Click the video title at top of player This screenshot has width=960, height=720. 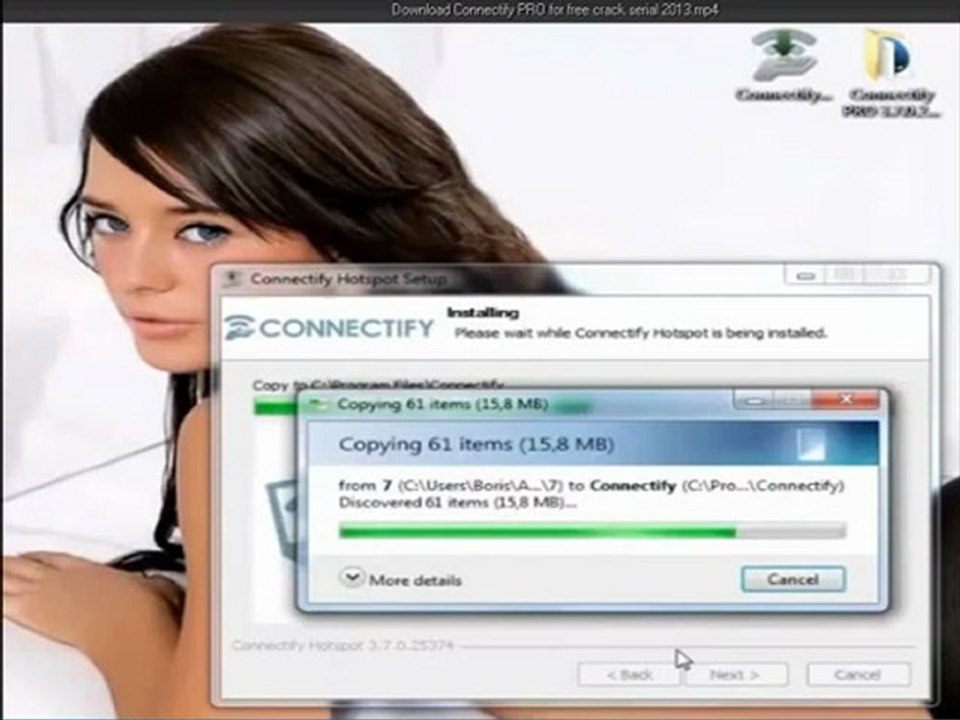[x=554, y=10]
